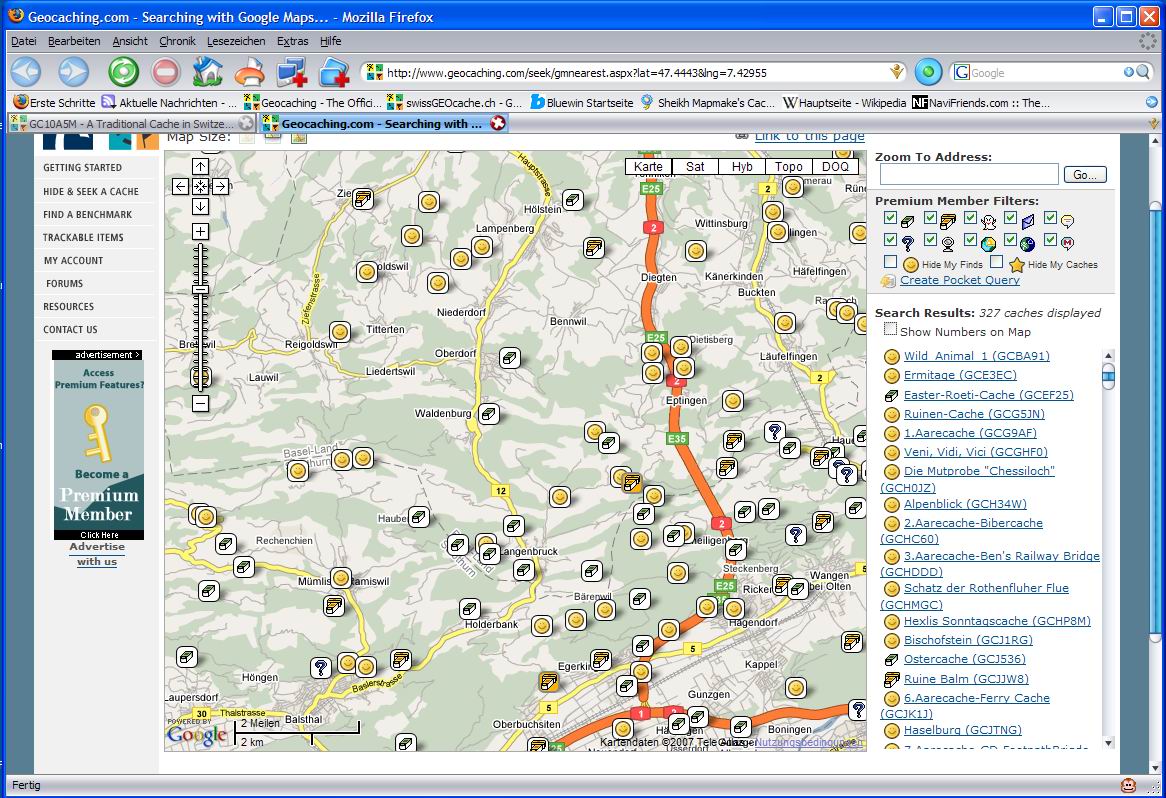1166x798 pixels.
Task: Switch map to Topo view
Action: pos(788,167)
